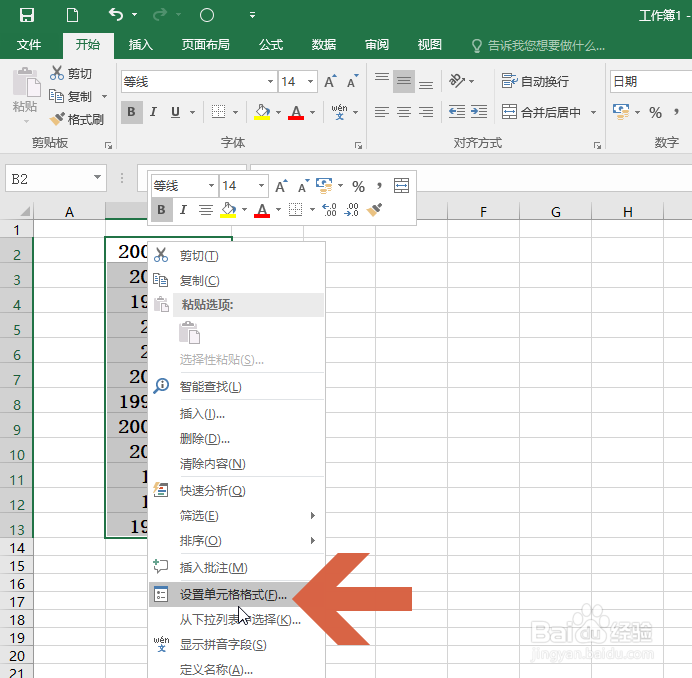Apply yellow fill color in the ribbon
Image resolution: width=692 pixels, height=678 pixels.
point(262,112)
